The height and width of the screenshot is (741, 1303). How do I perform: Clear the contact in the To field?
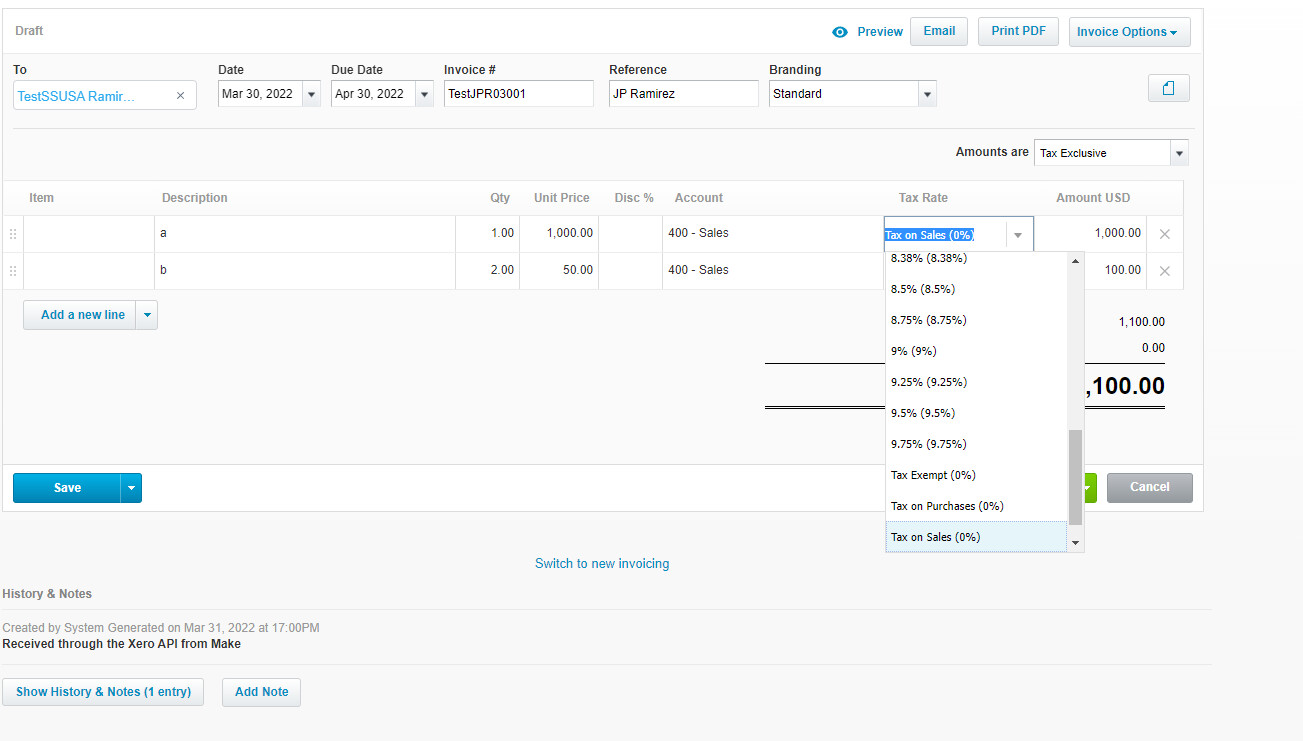(x=180, y=96)
